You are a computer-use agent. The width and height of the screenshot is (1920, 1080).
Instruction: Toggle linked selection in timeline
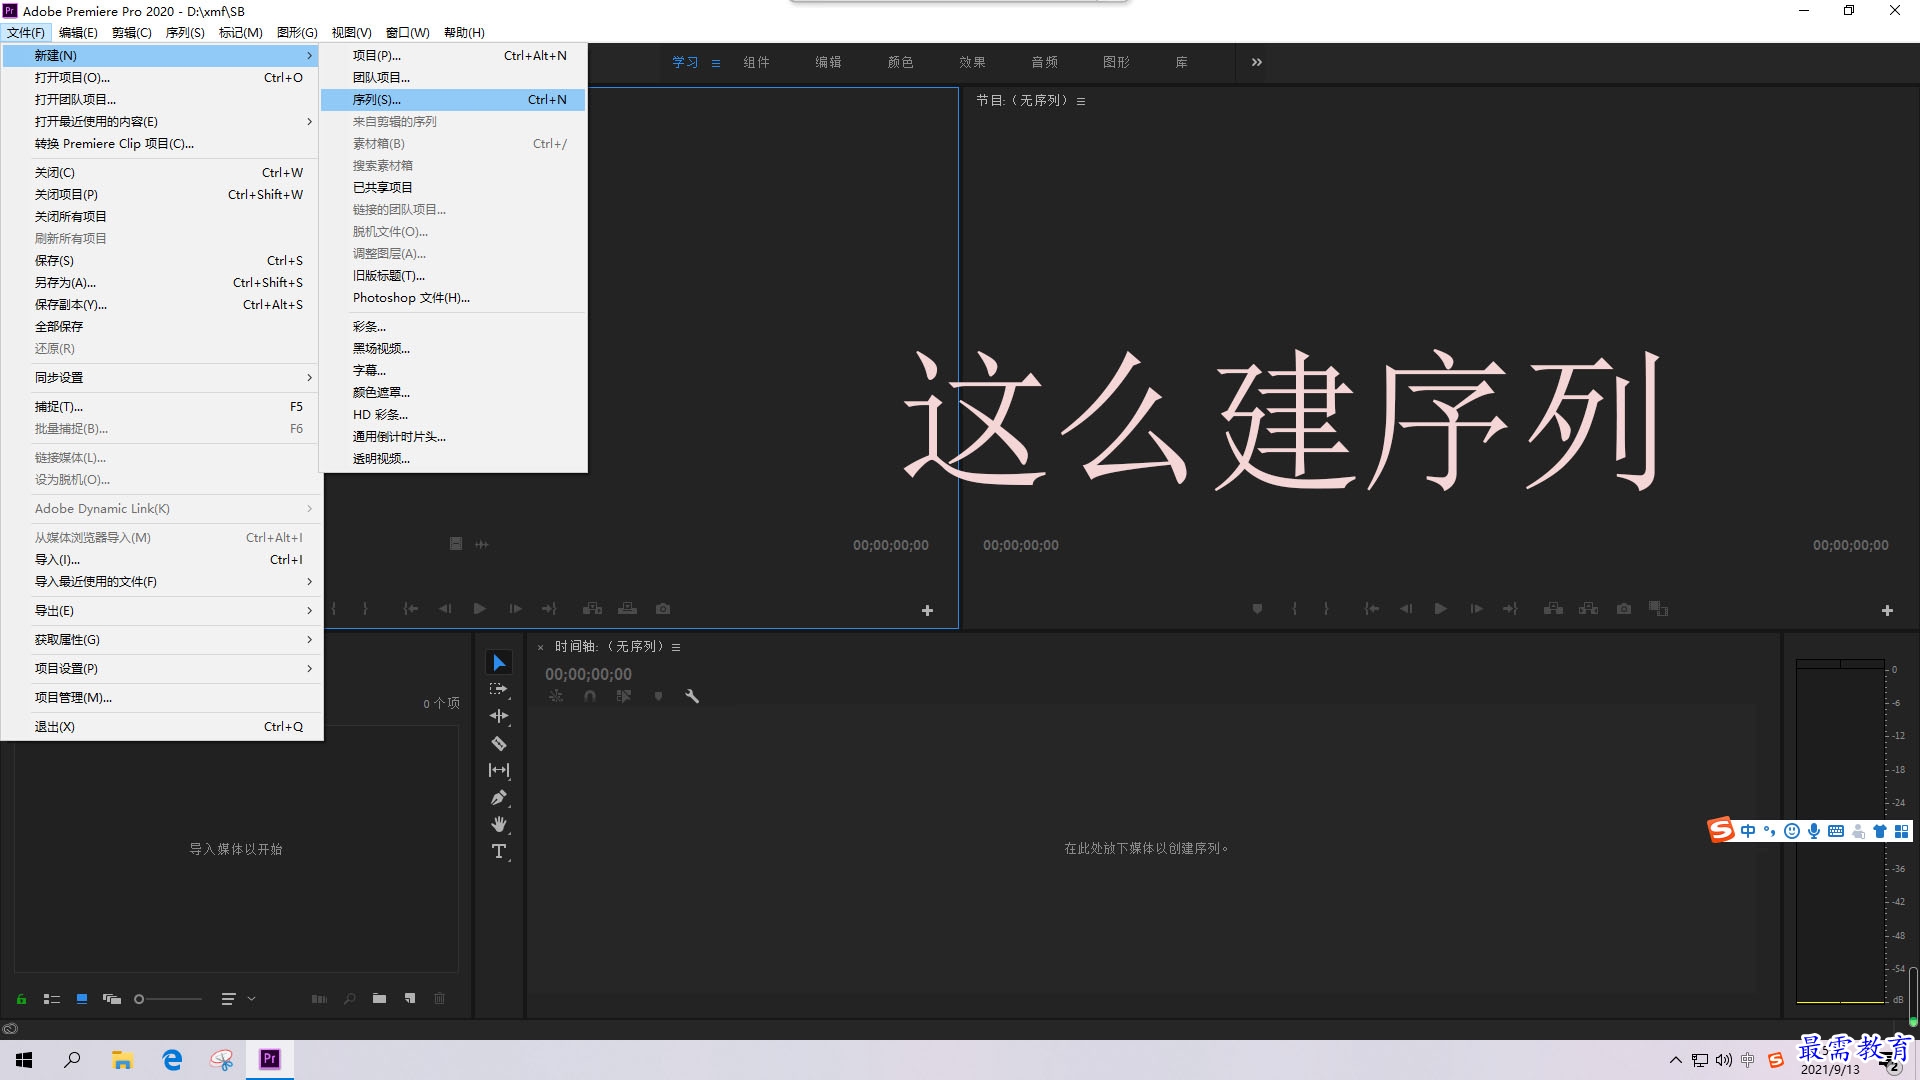[624, 696]
